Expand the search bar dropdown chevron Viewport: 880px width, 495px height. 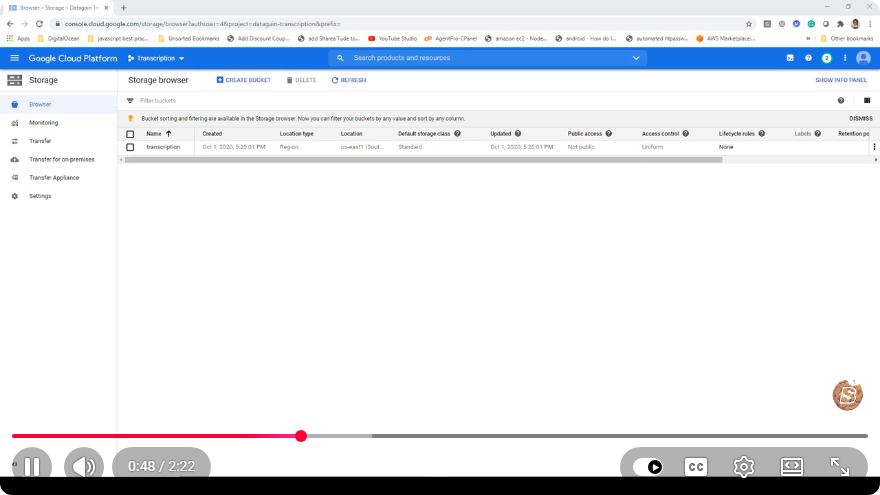[636, 58]
